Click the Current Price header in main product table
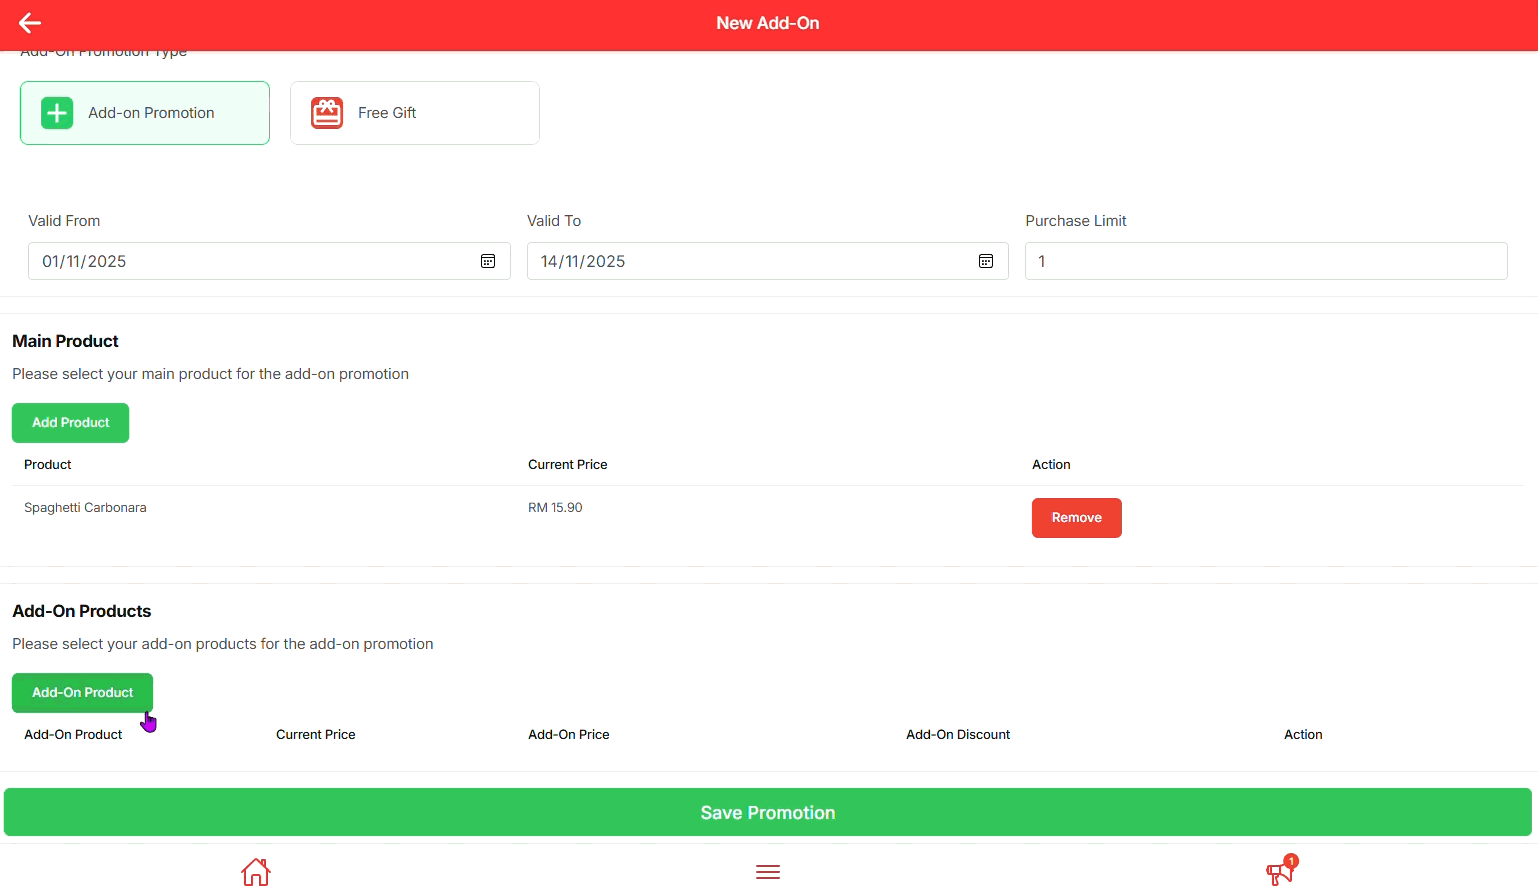Screen dimensions: 1538x896 point(567,465)
